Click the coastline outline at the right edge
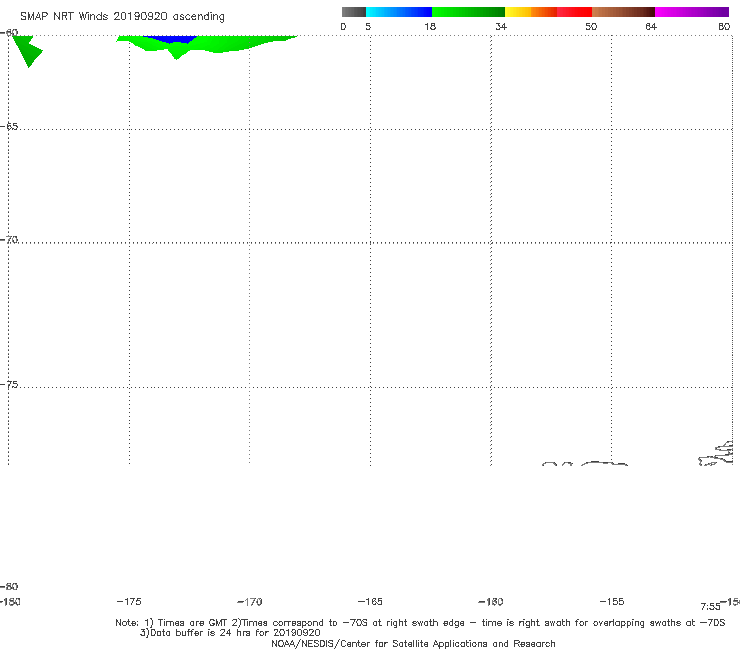This screenshot has width=740, height=650. pos(716,454)
